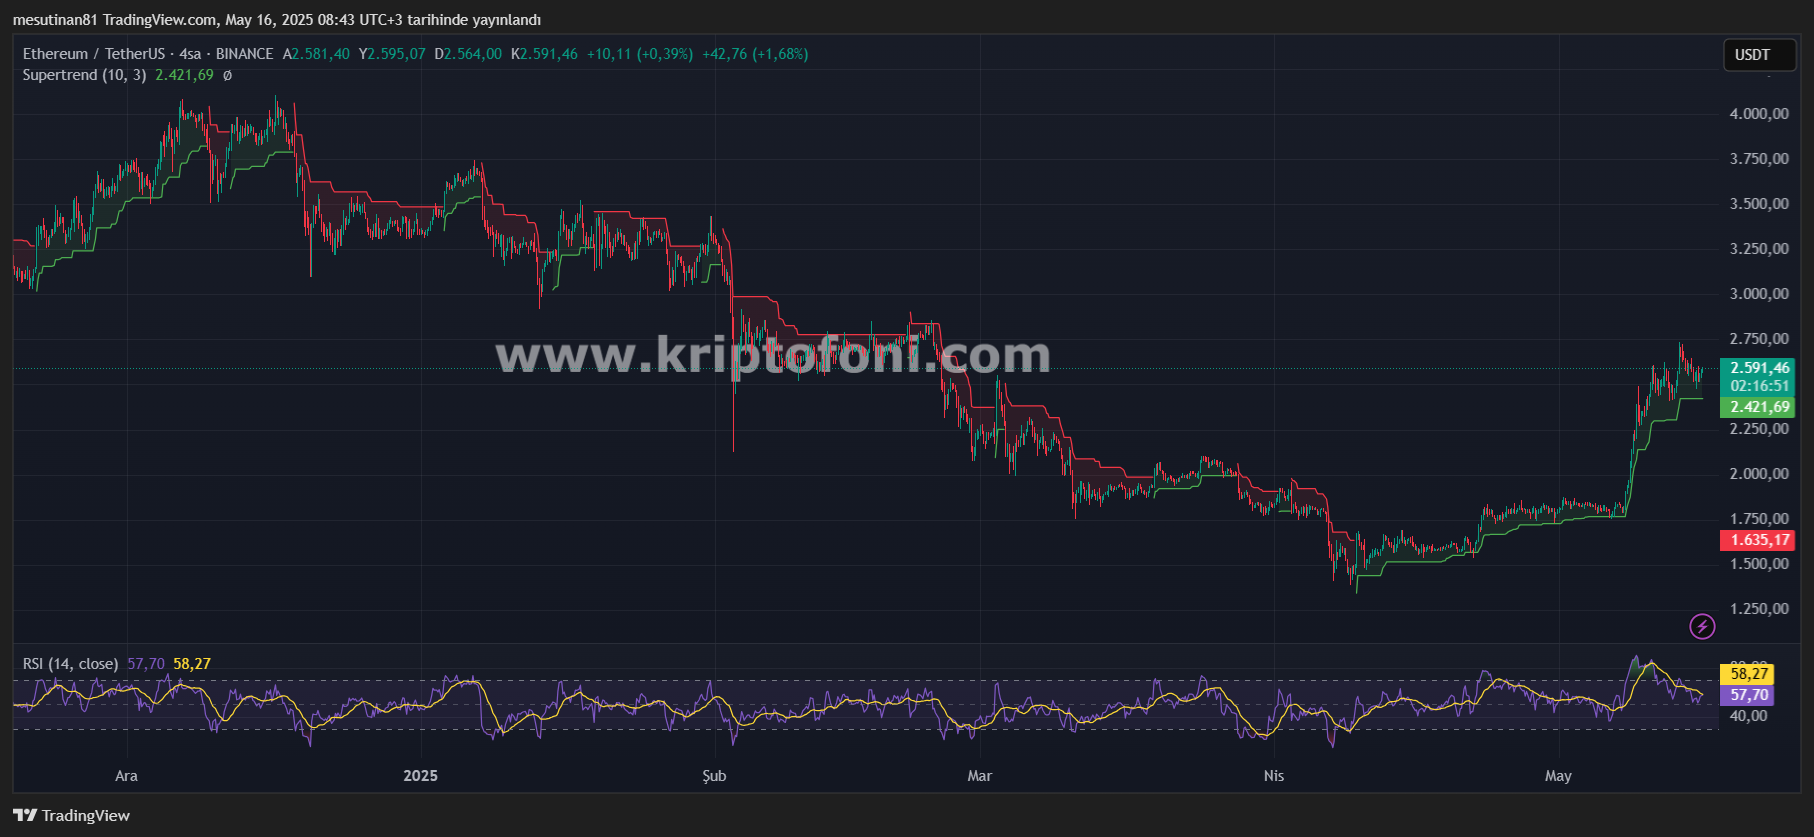
Task: Click the Mar label on time axis
Action: point(980,776)
